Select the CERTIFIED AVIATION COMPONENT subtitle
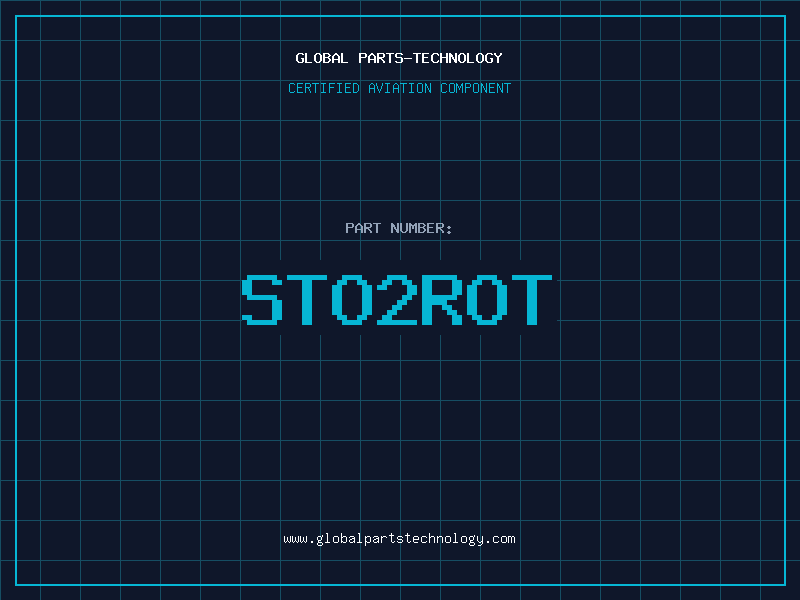 click(x=399, y=88)
